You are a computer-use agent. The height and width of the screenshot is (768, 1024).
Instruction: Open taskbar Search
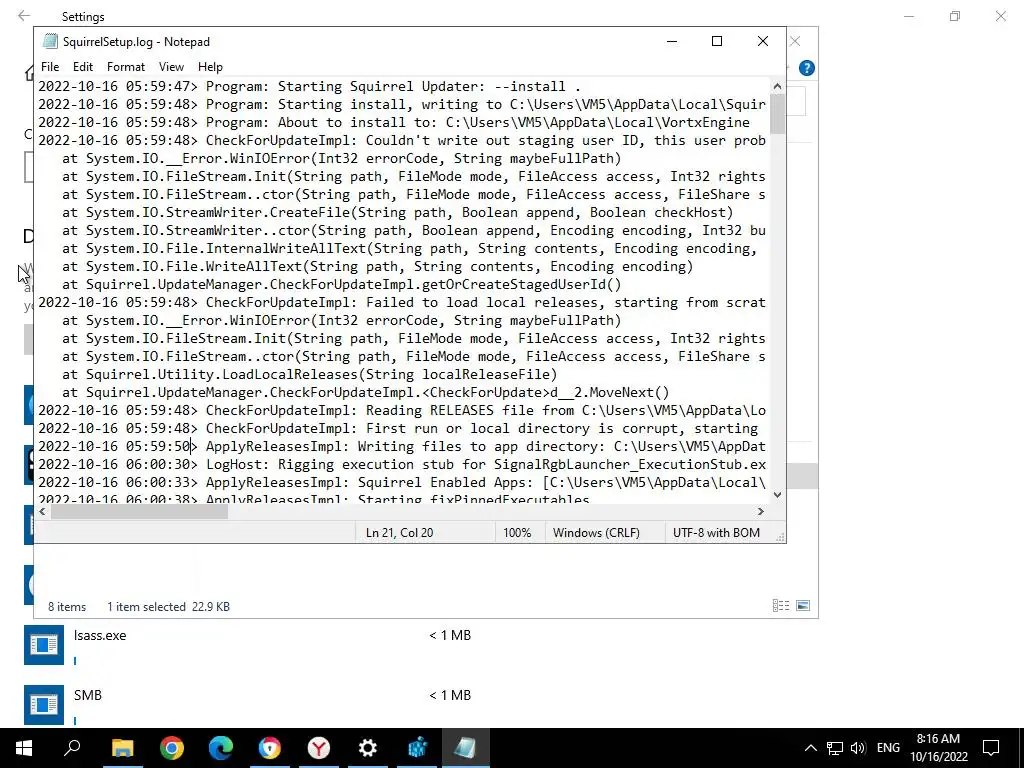pos(72,748)
